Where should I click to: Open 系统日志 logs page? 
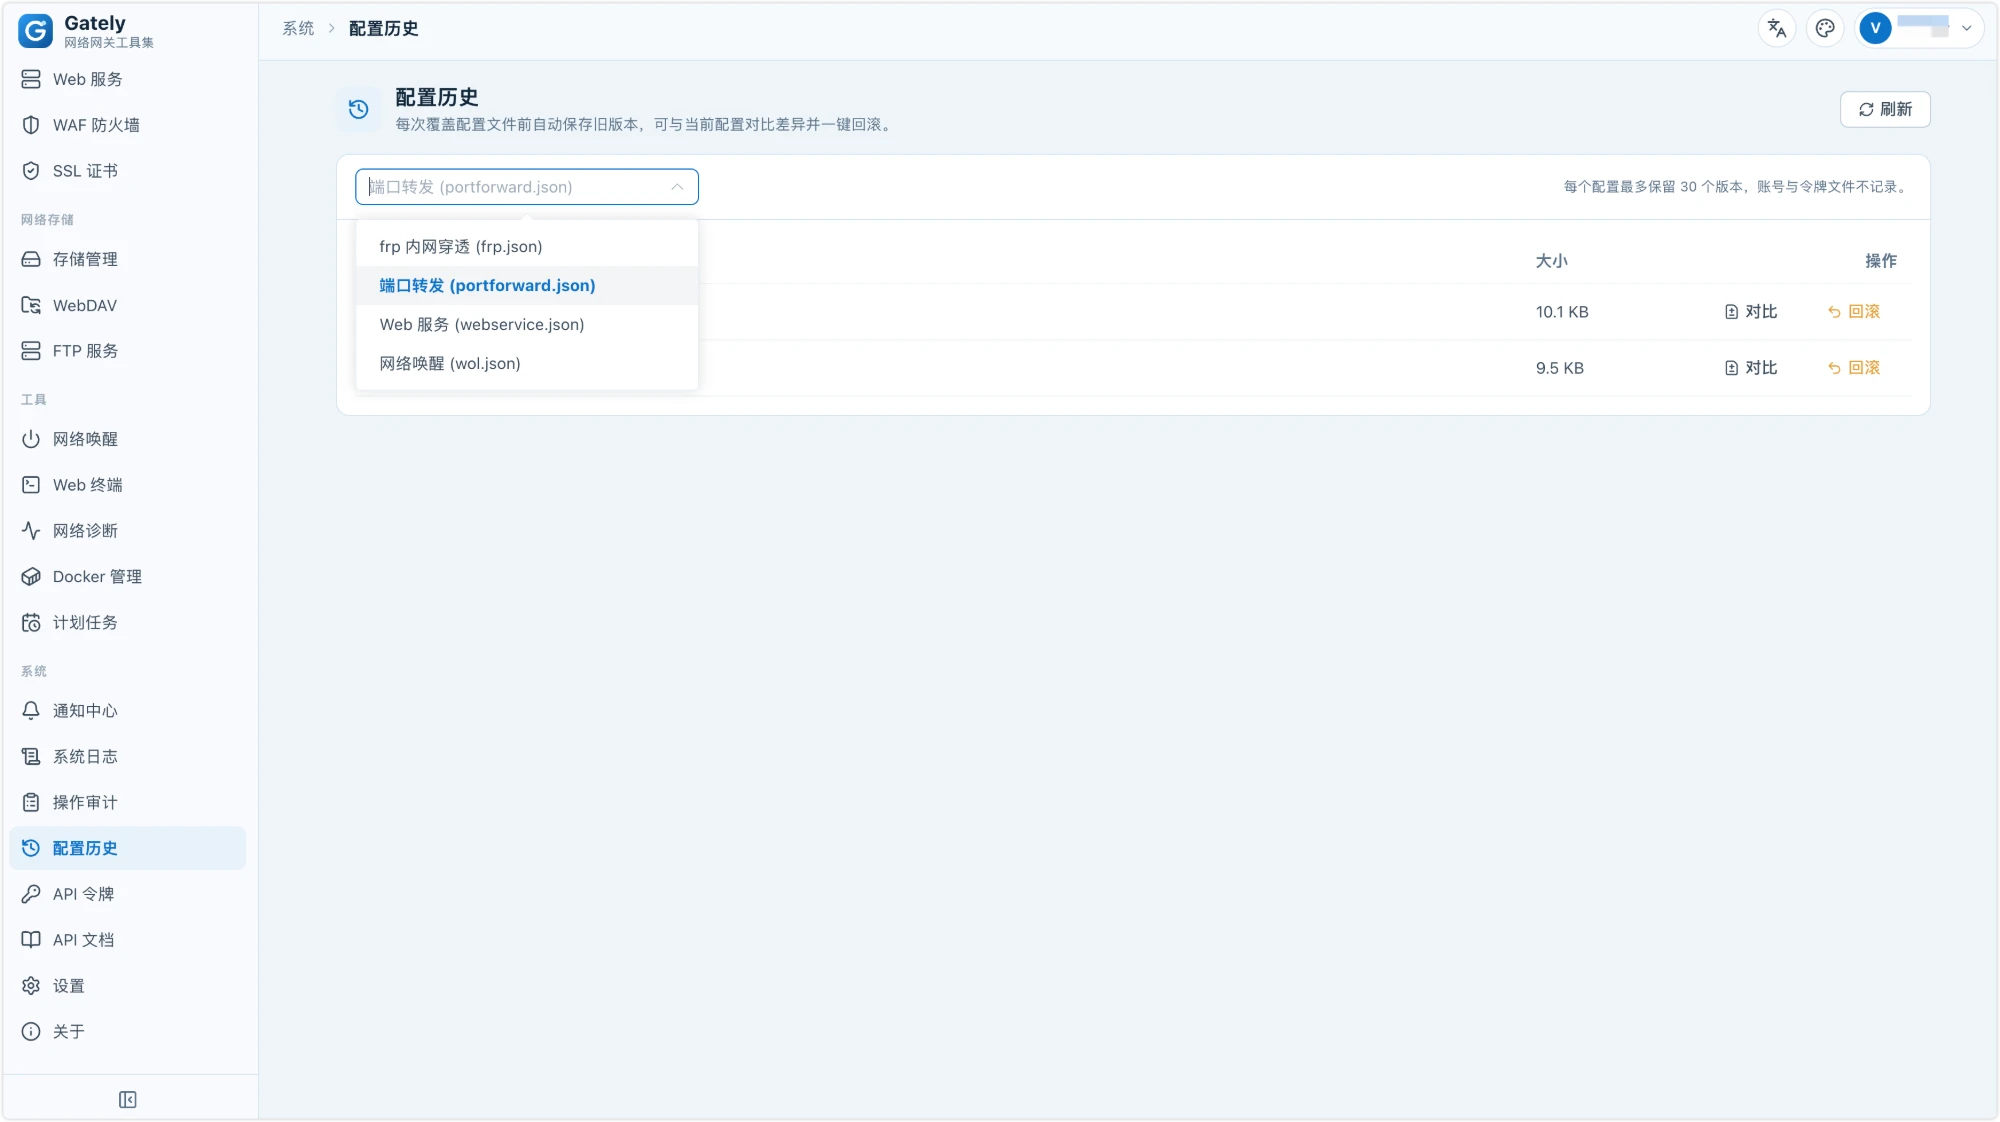pyautogui.click(x=127, y=757)
